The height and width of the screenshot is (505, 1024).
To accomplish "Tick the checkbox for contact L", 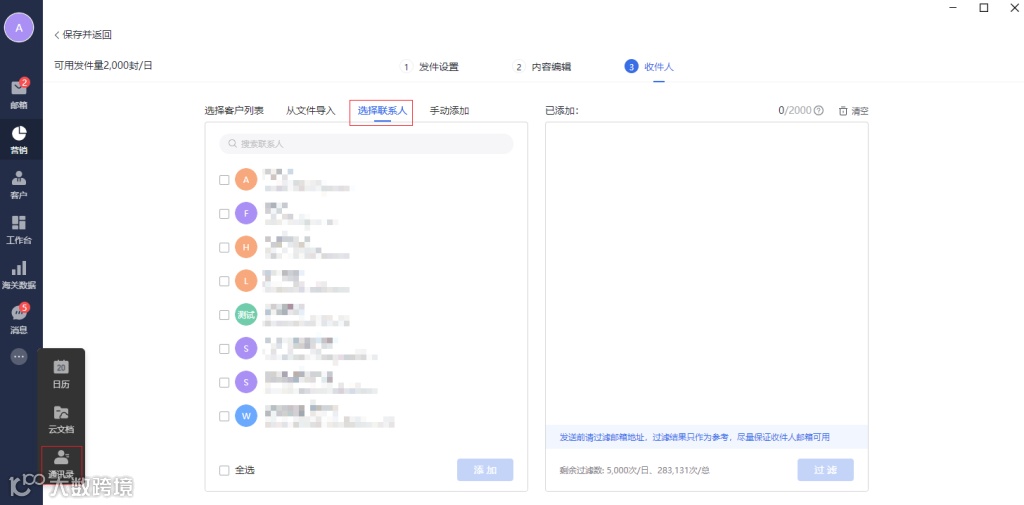I will pyautogui.click(x=224, y=281).
